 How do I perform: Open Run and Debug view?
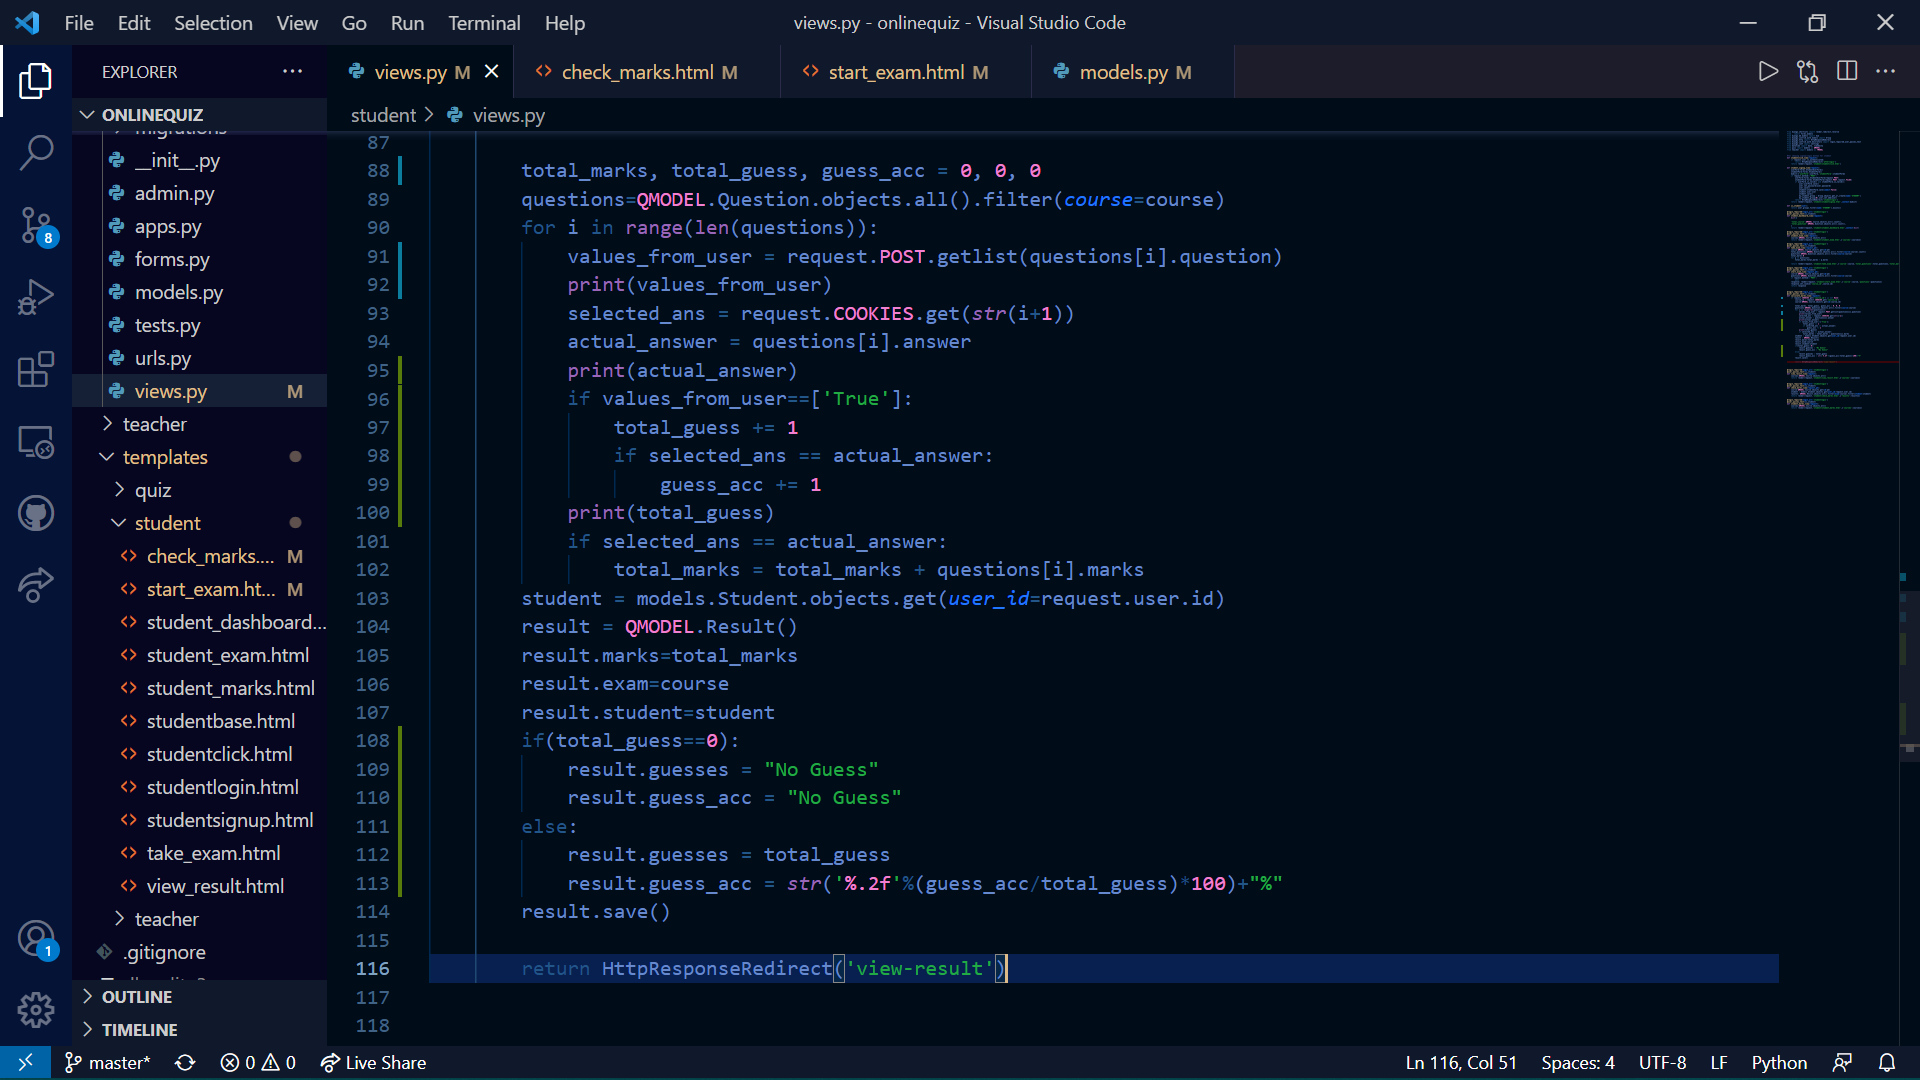(x=36, y=297)
